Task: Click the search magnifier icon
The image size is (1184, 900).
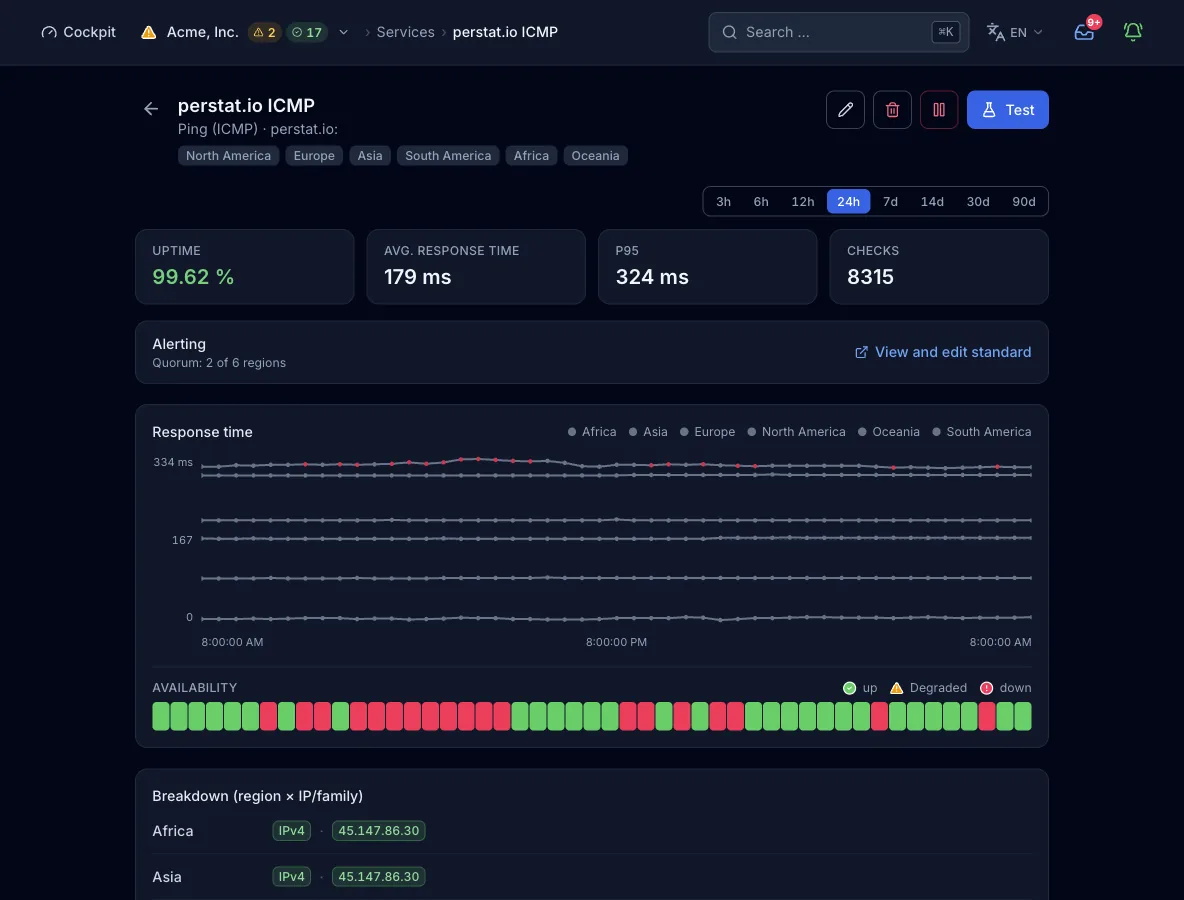Action: 729,32
